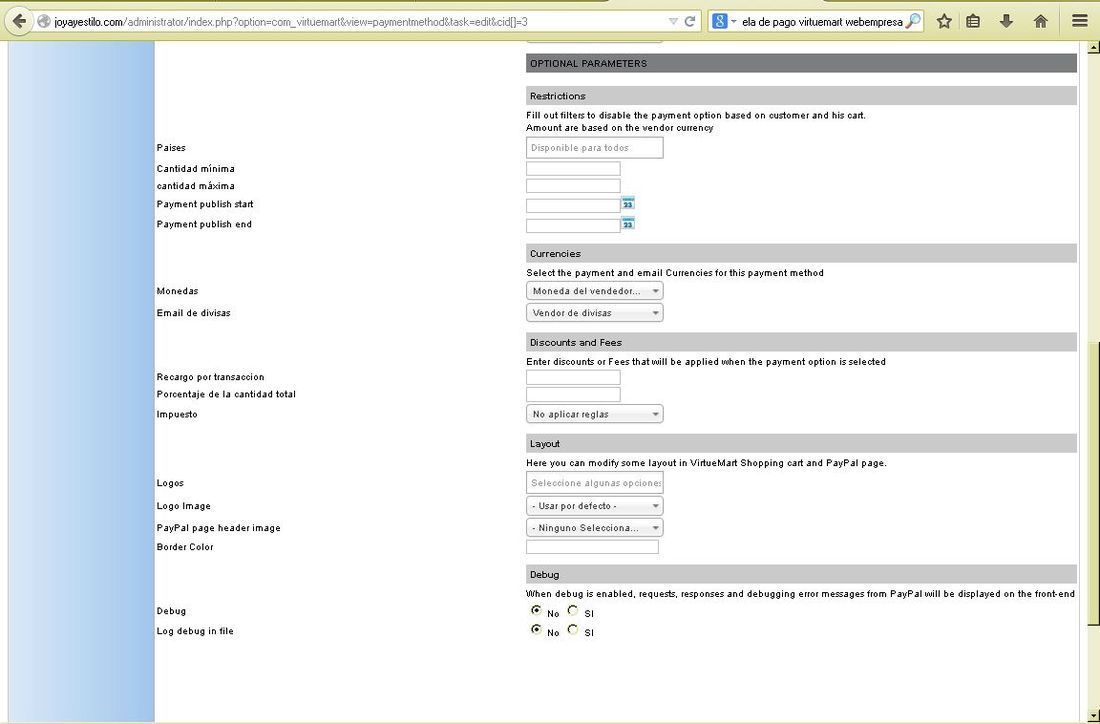Select SI for the Debug option
1100x724 pixels.
coord(572,610)
